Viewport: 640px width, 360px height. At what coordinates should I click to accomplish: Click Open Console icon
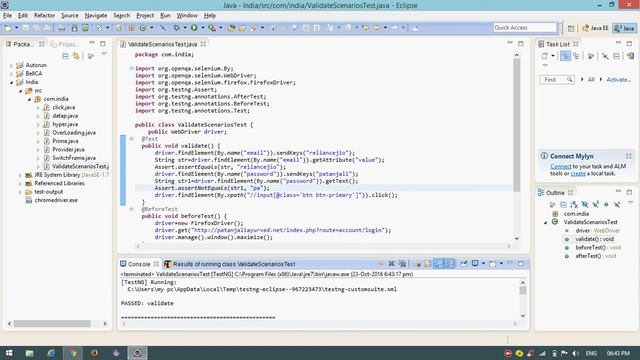493,264
